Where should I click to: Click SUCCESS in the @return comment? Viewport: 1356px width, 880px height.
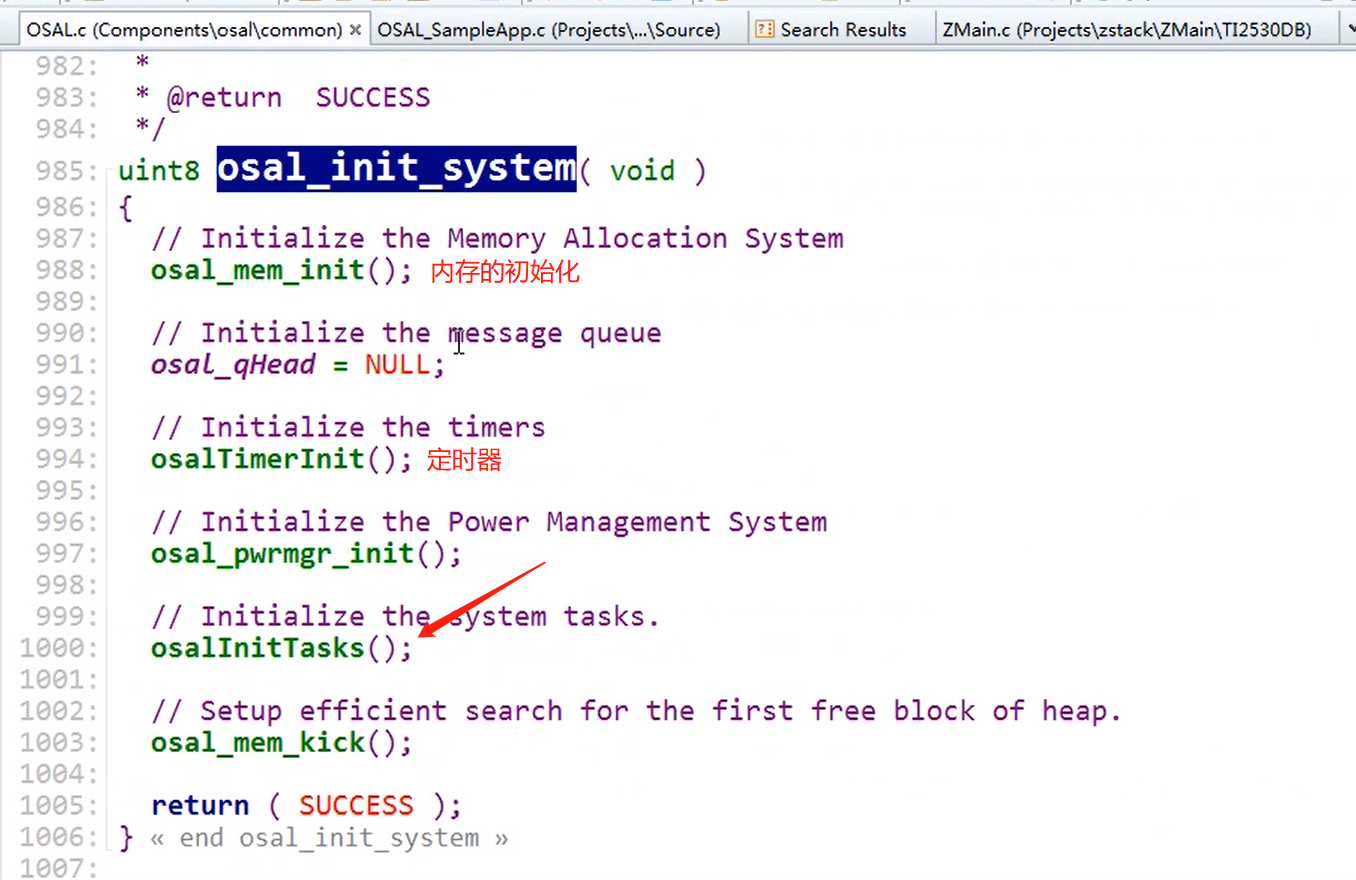pyautogui.click(x=373, y=98)
